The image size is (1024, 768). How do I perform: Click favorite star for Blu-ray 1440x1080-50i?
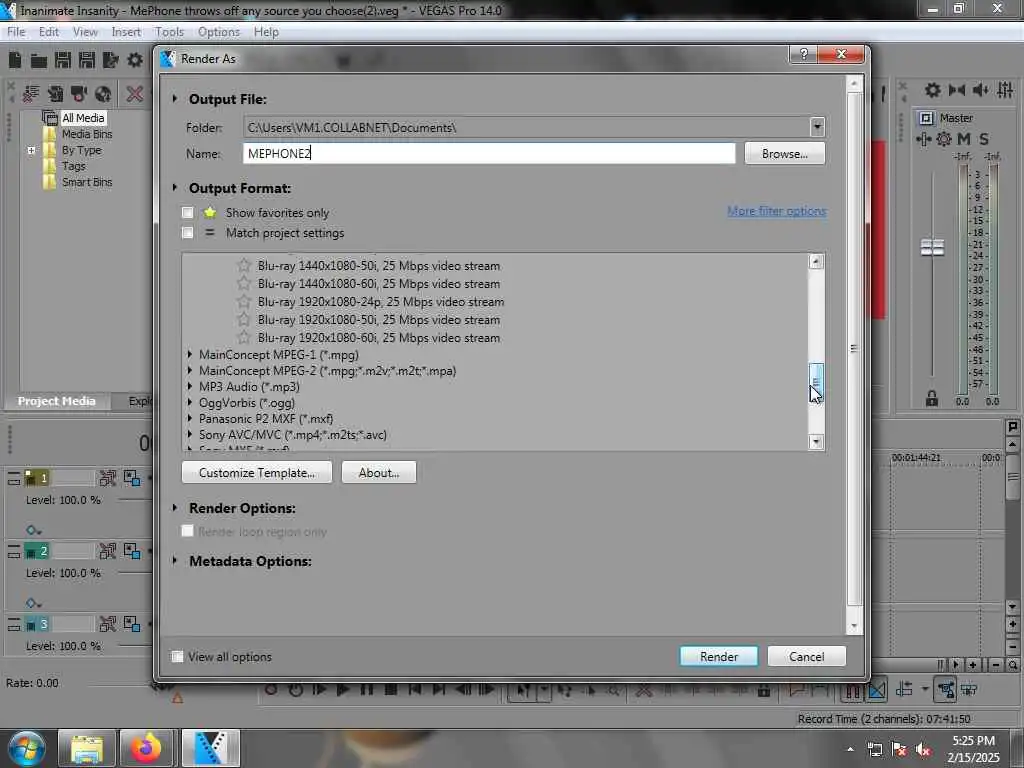244,266
